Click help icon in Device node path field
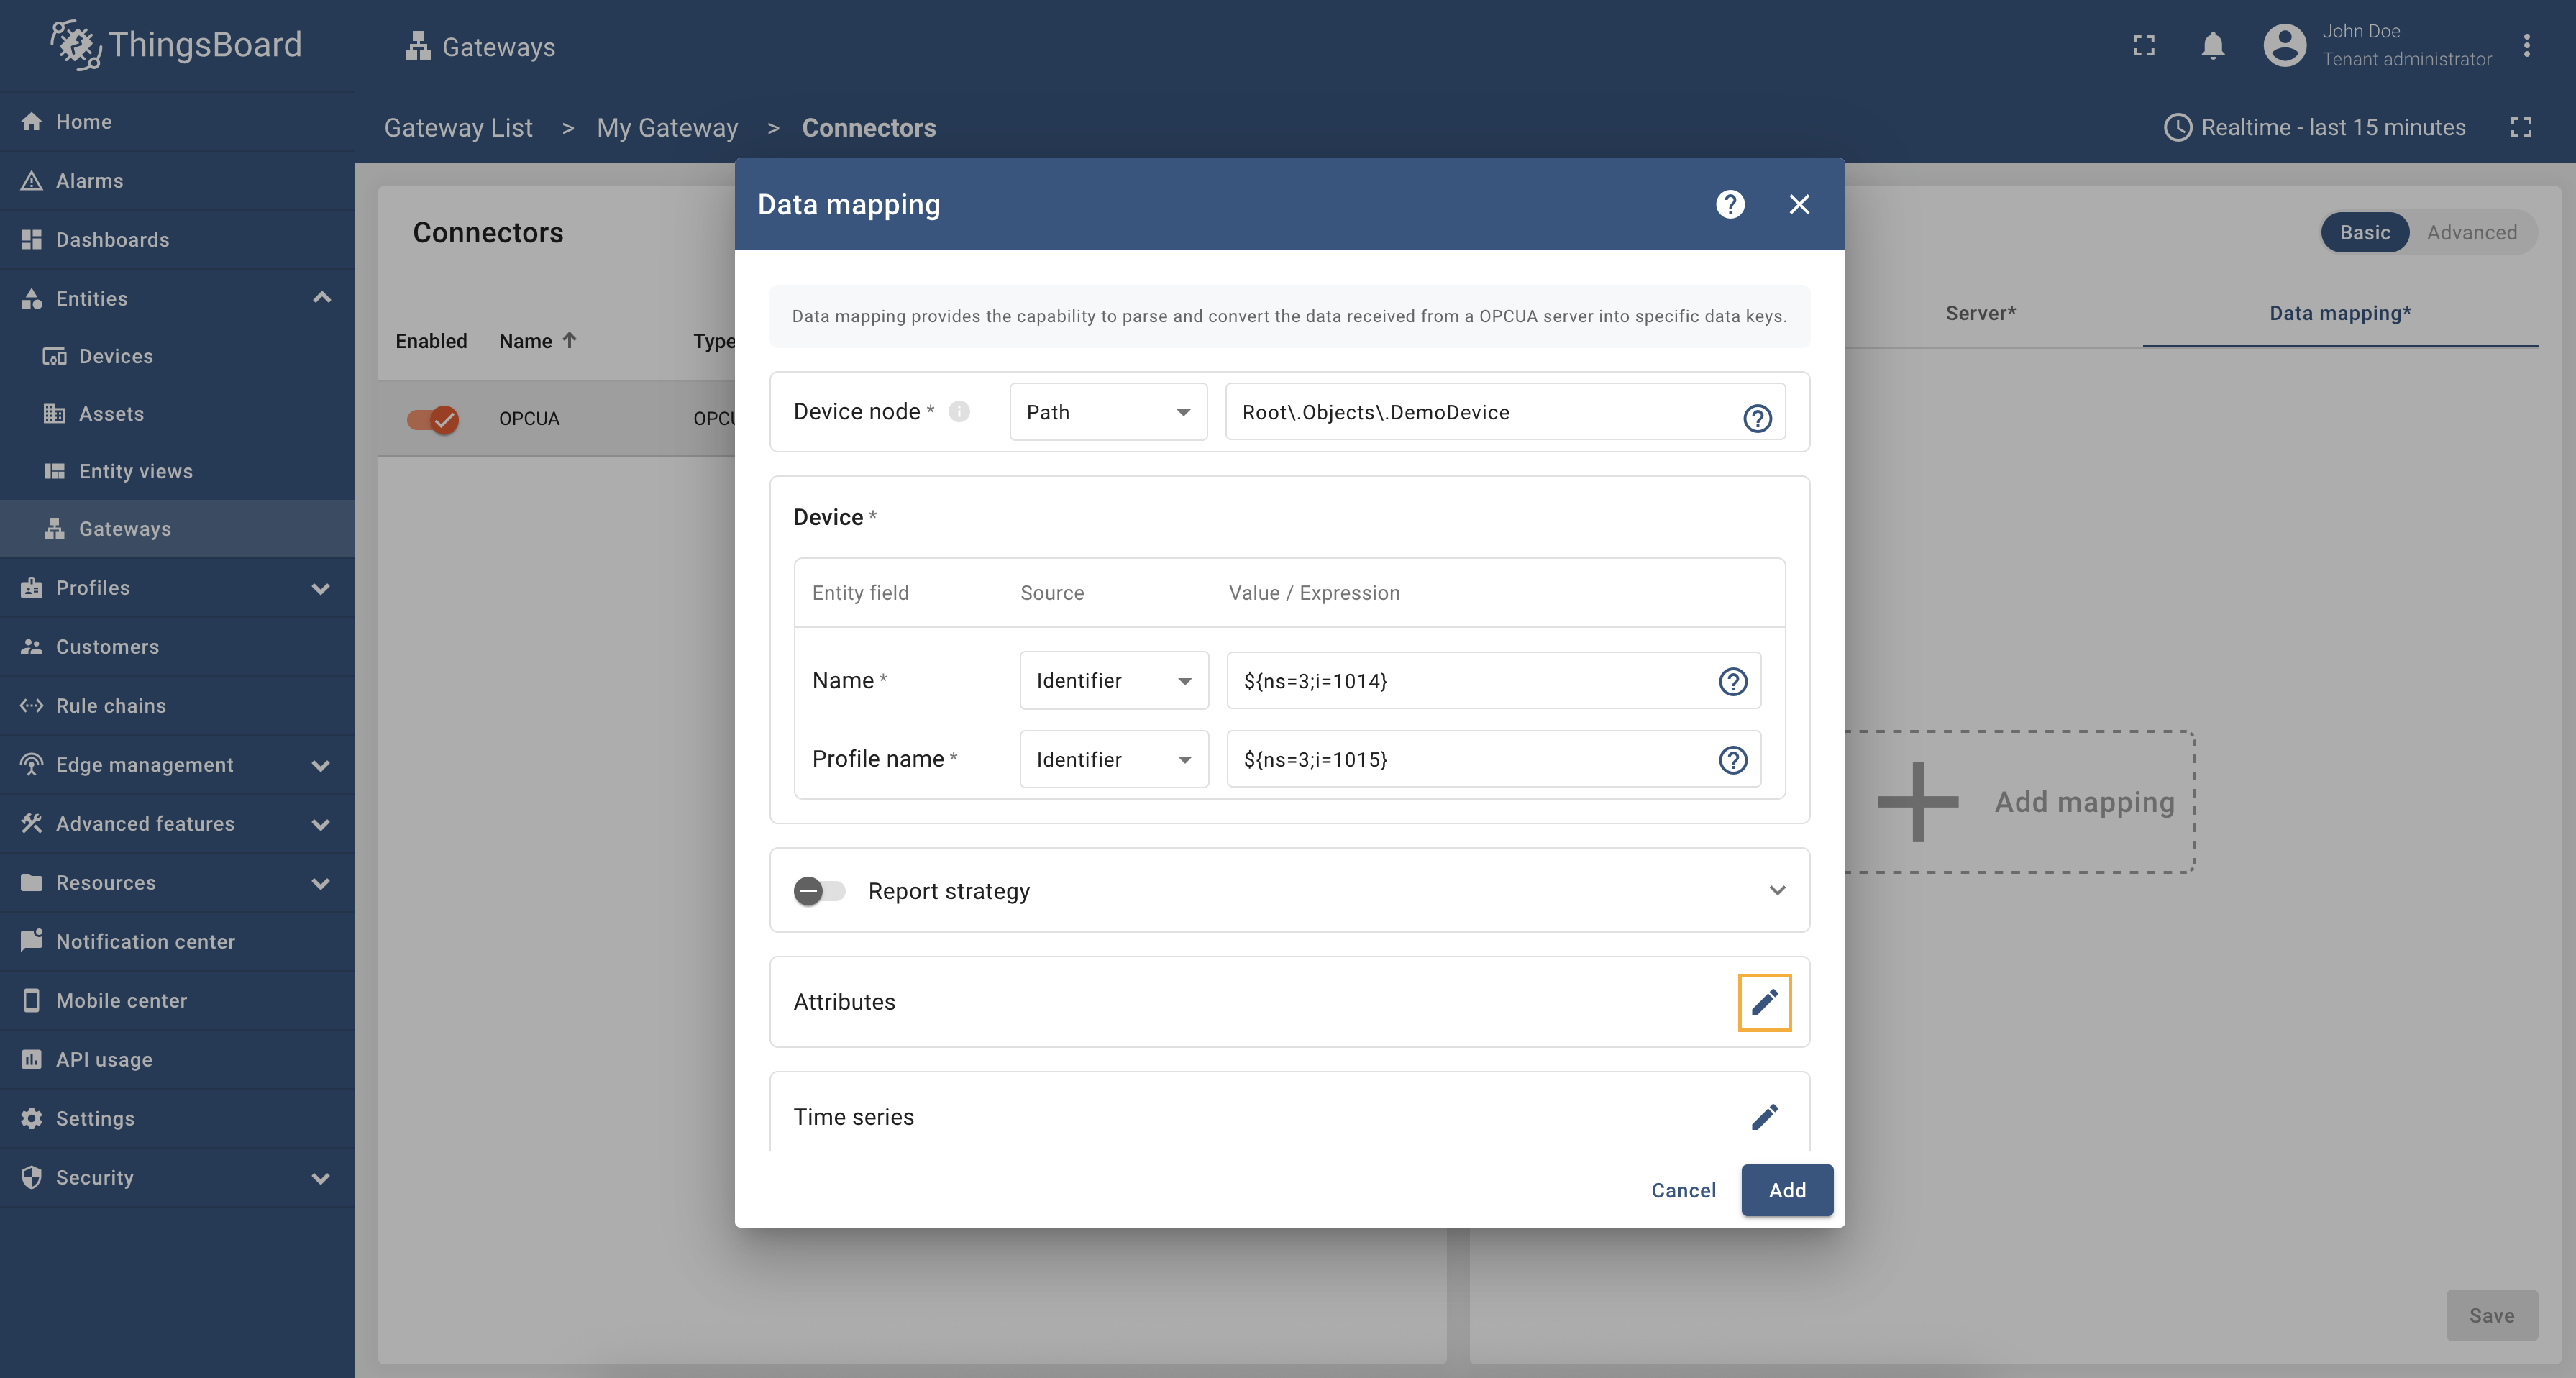 point(1757,417)
